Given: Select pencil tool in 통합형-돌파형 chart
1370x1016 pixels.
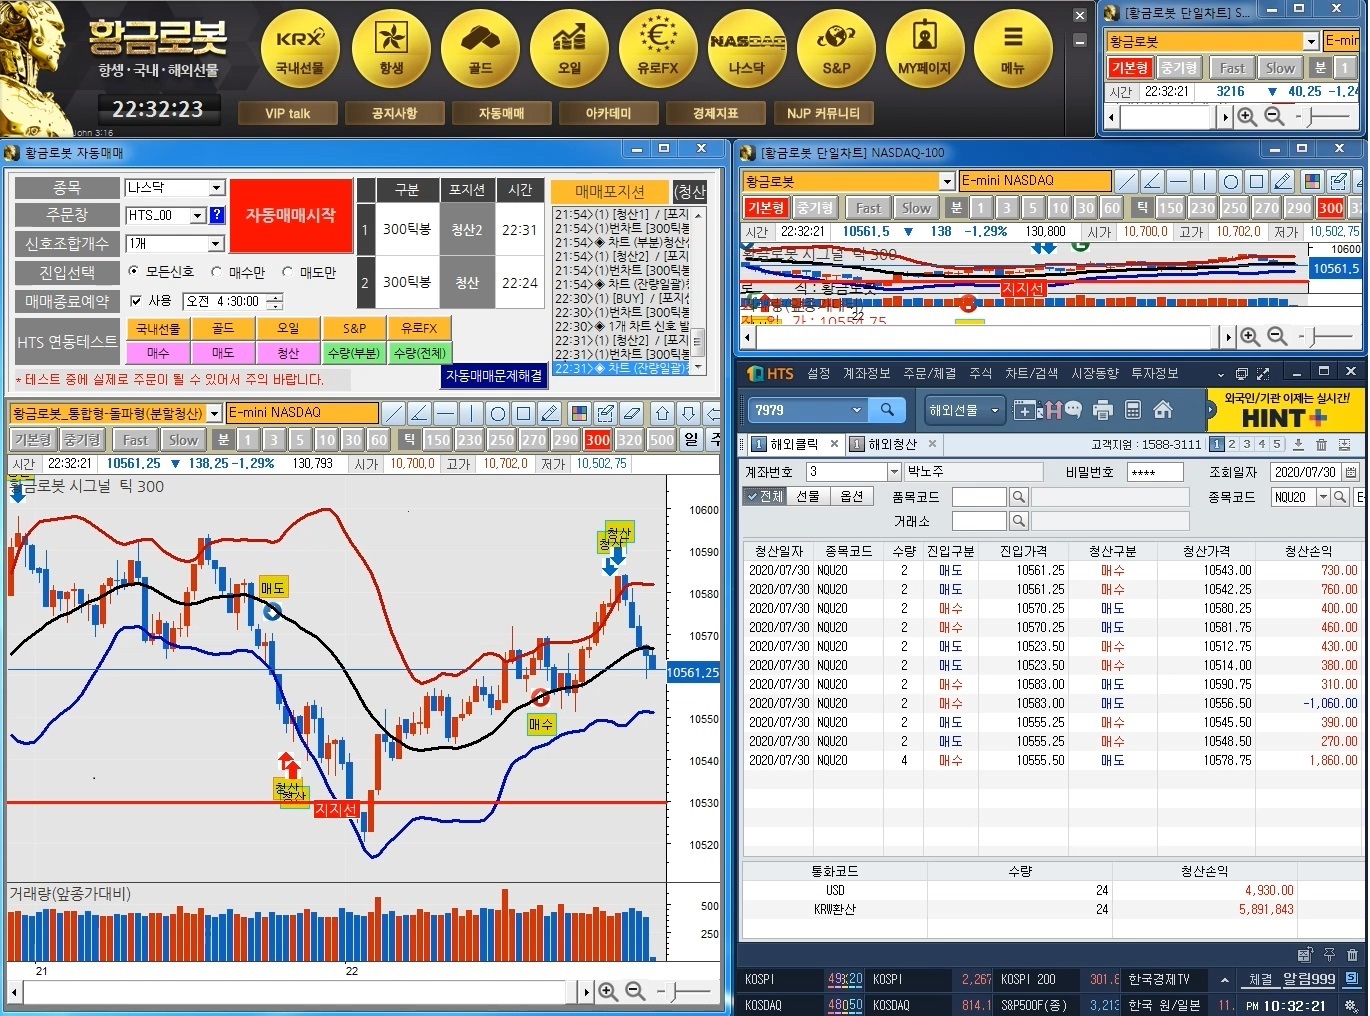Looking at the screenshot, I should (549, 413).
